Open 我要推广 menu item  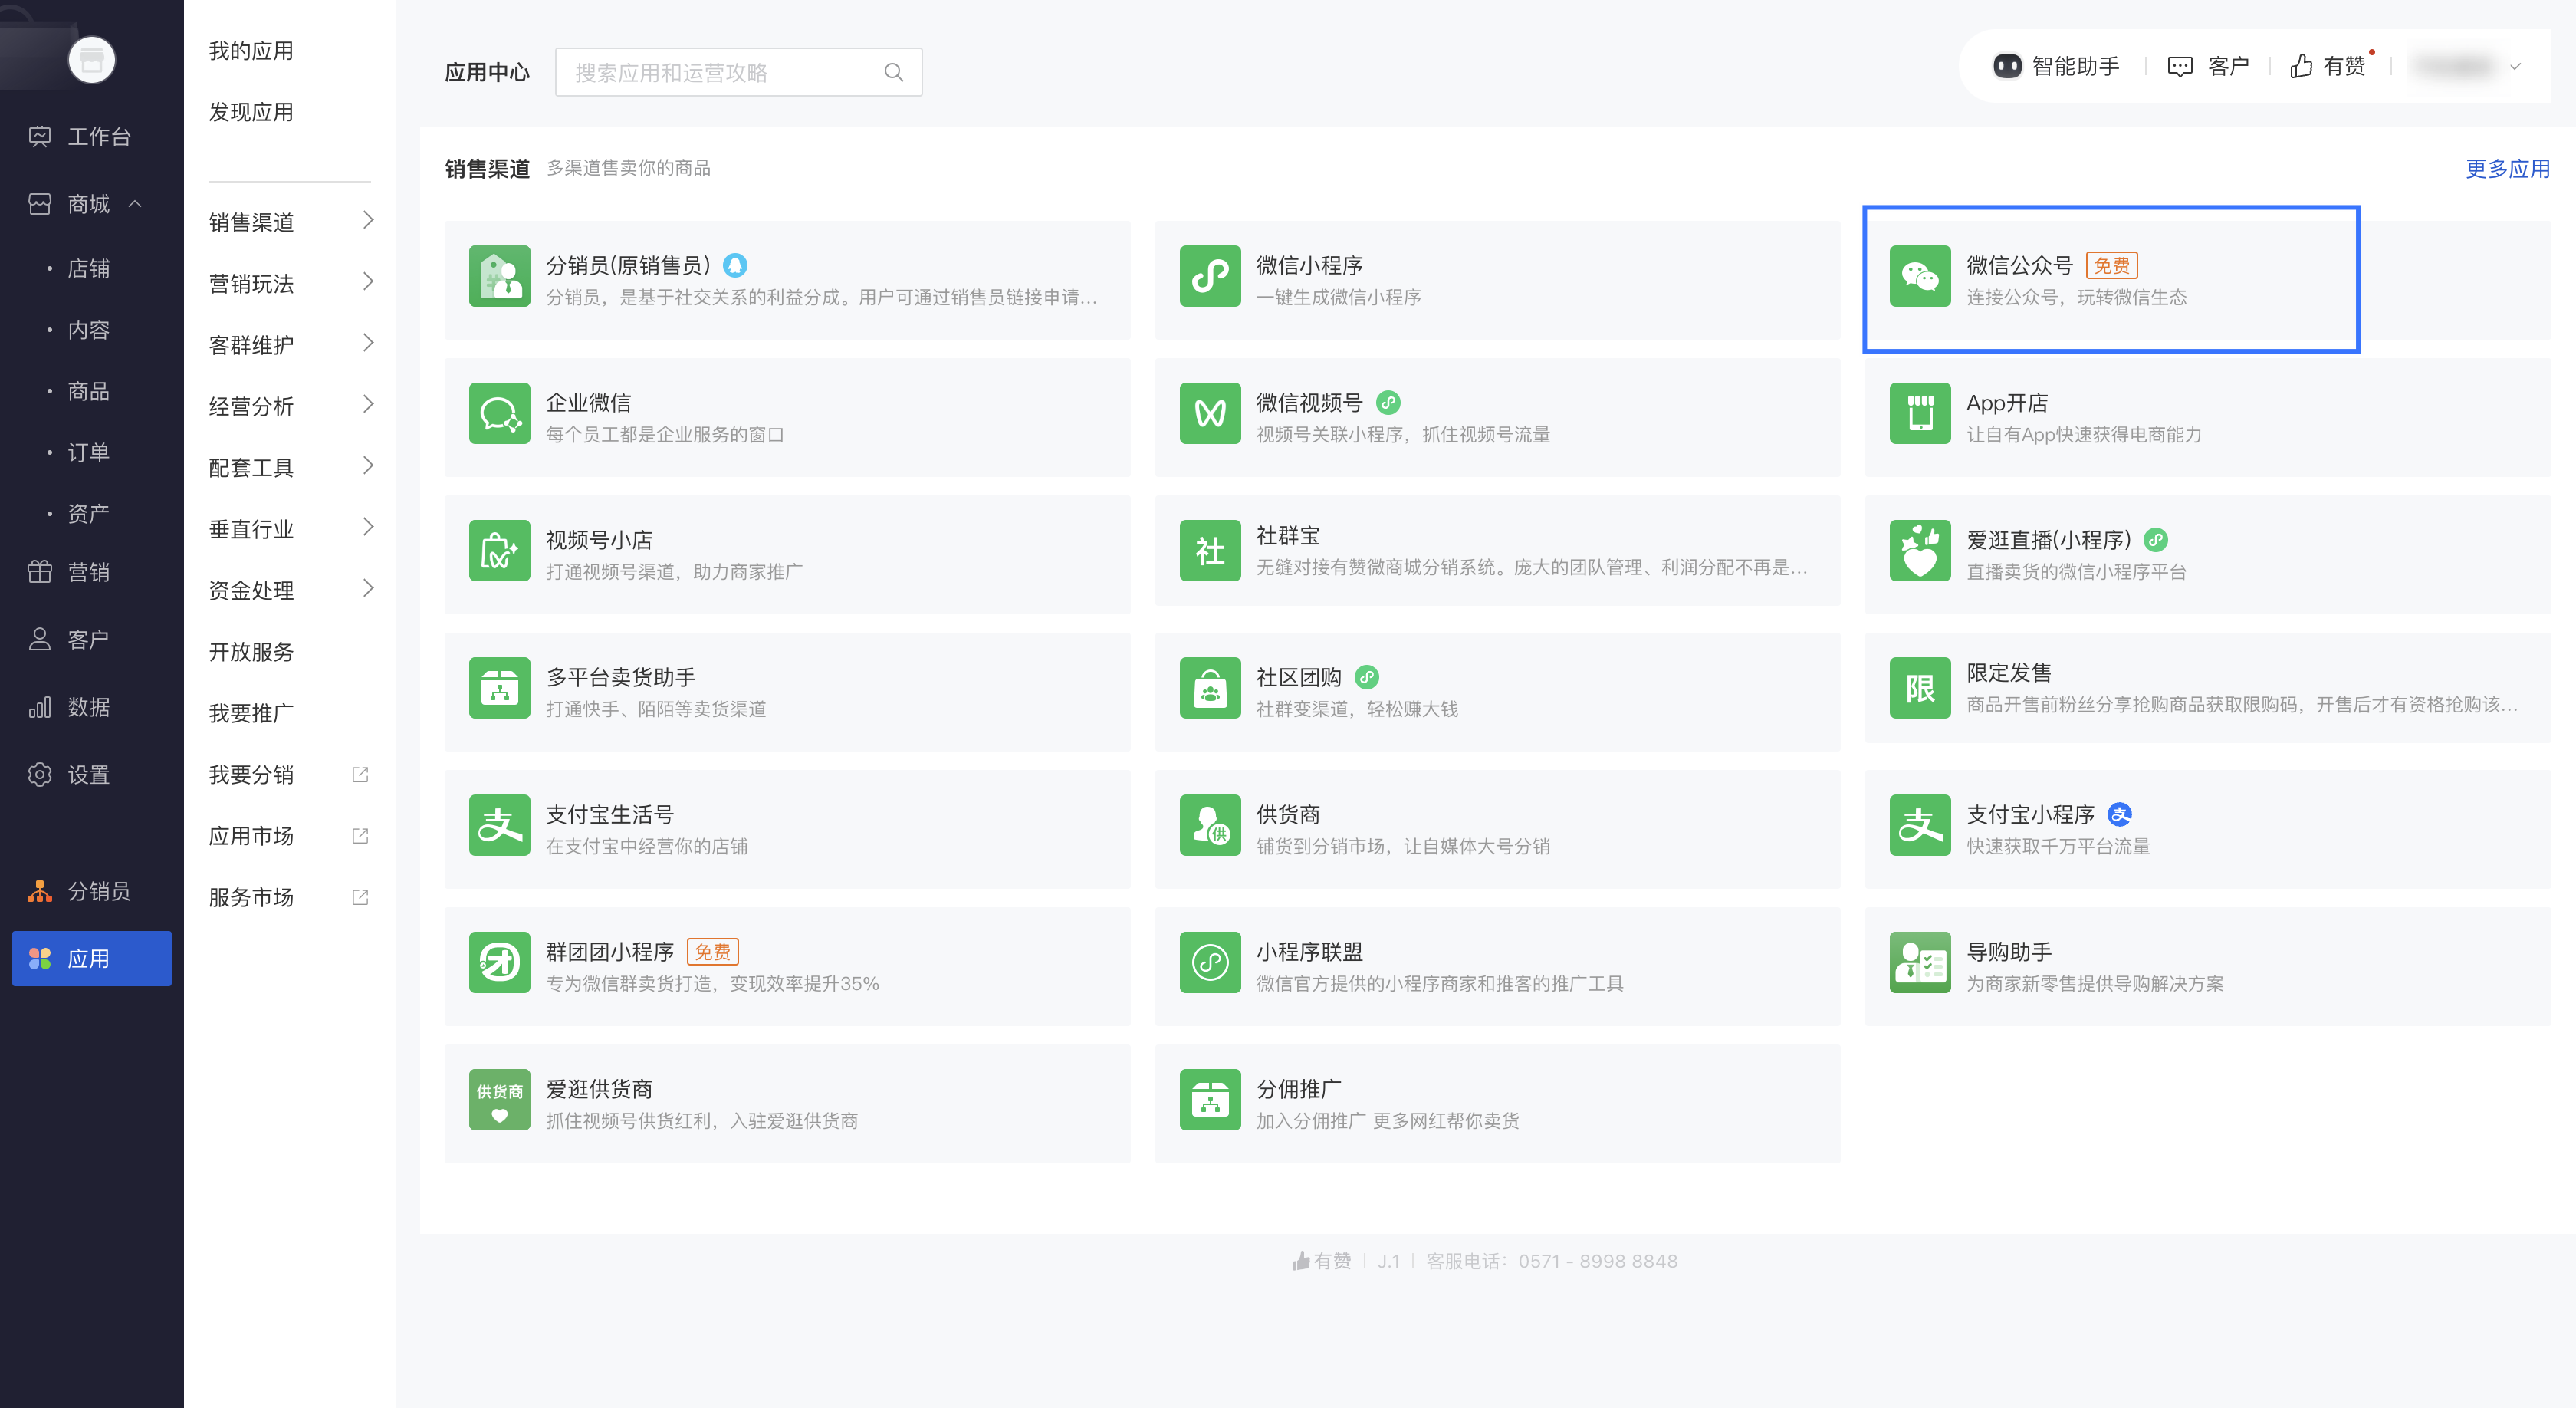(251, 713)
